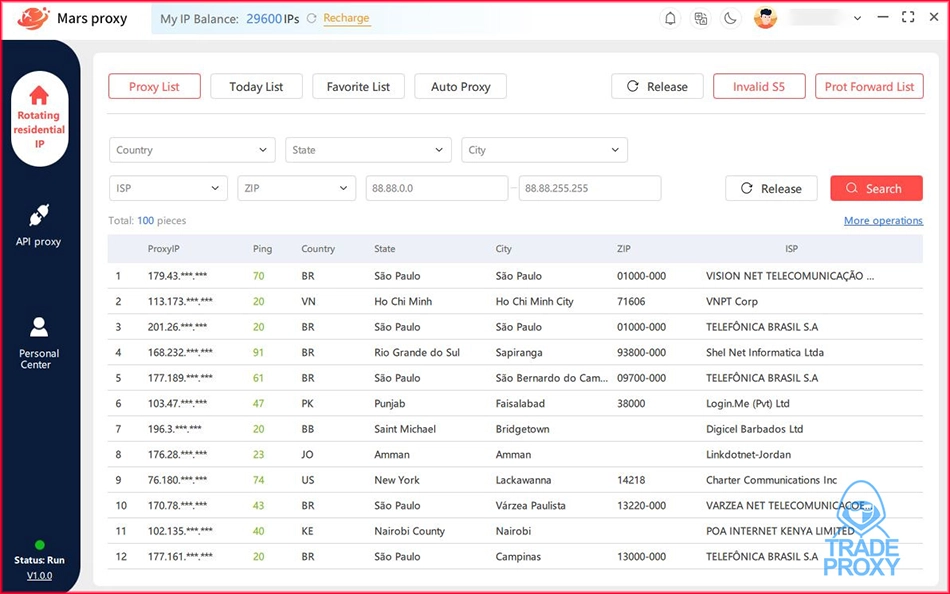Open the Prot Forward List

pyautogui.click(x=869, y=87)
